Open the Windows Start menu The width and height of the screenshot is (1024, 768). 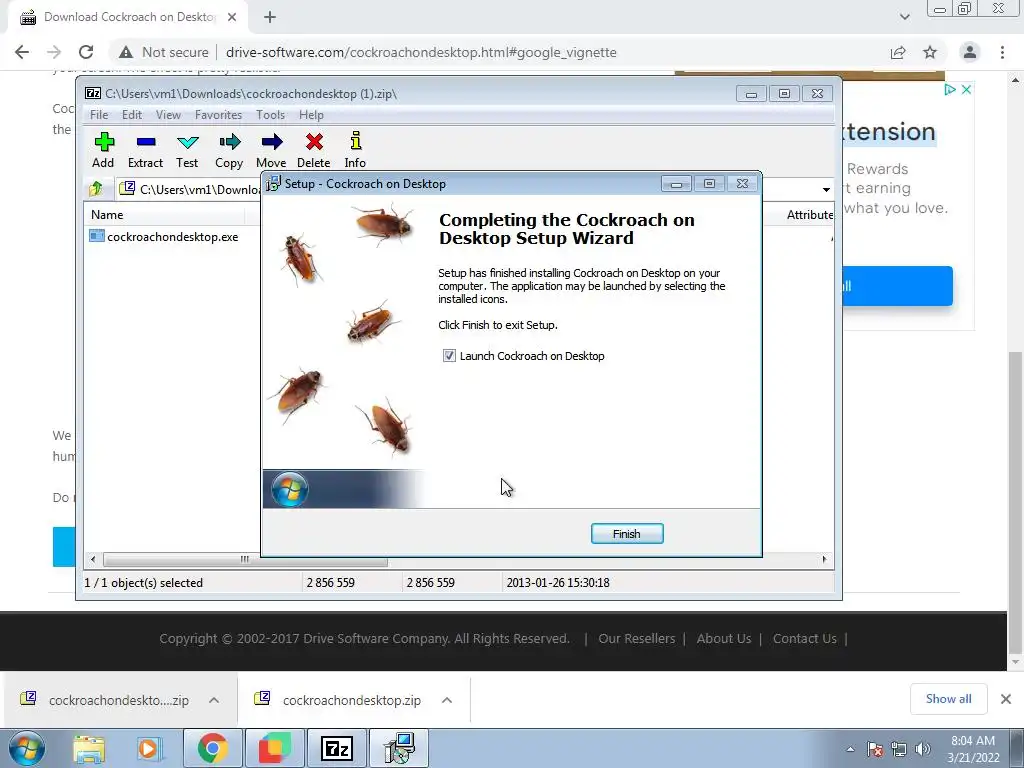point(27,748)
